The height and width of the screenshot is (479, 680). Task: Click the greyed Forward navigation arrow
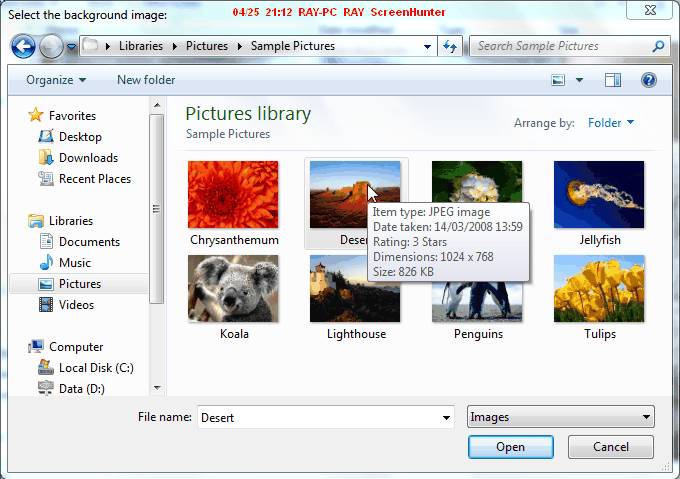tap(51, 46)
